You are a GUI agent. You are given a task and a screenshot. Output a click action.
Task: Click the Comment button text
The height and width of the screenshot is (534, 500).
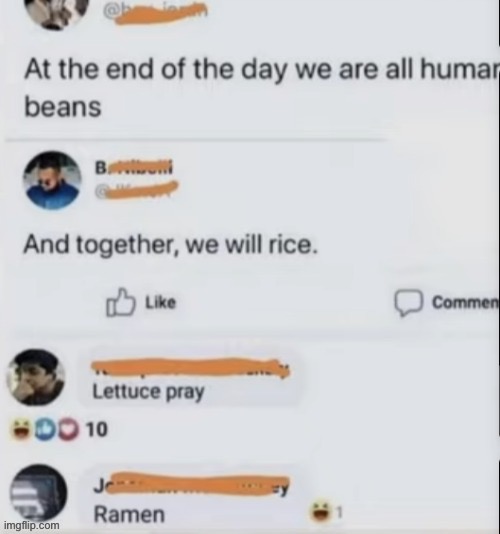click(465, 302)
